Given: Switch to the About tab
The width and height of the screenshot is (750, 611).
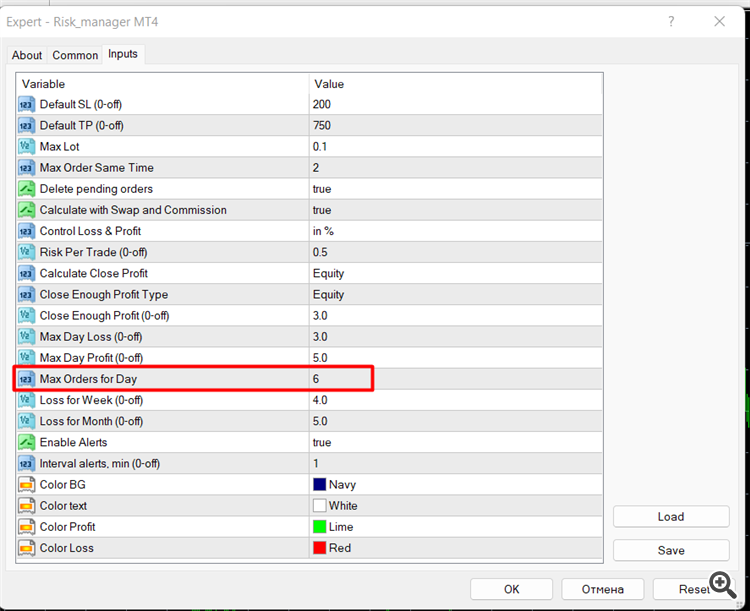Looking at the screenshot, I should coord(27,56).
